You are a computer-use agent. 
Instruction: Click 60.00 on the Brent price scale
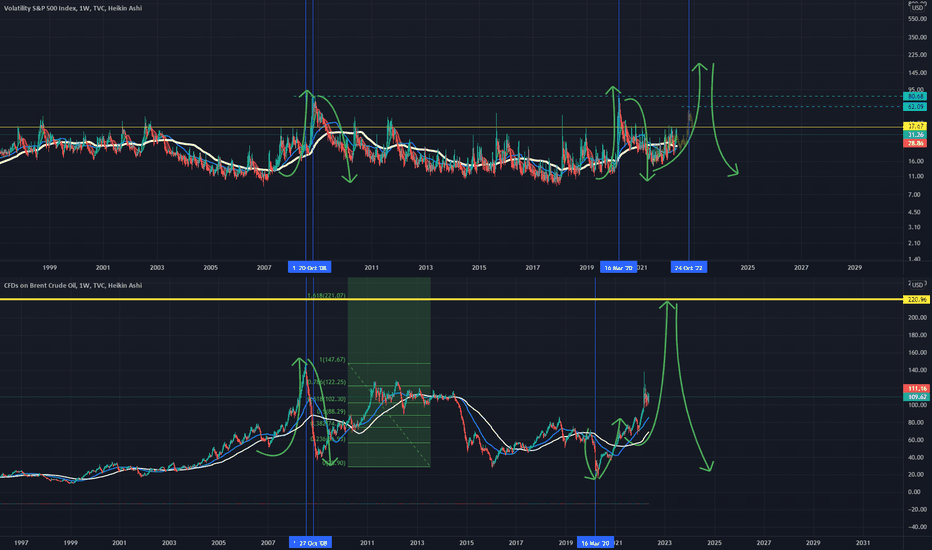pos(918,440)
